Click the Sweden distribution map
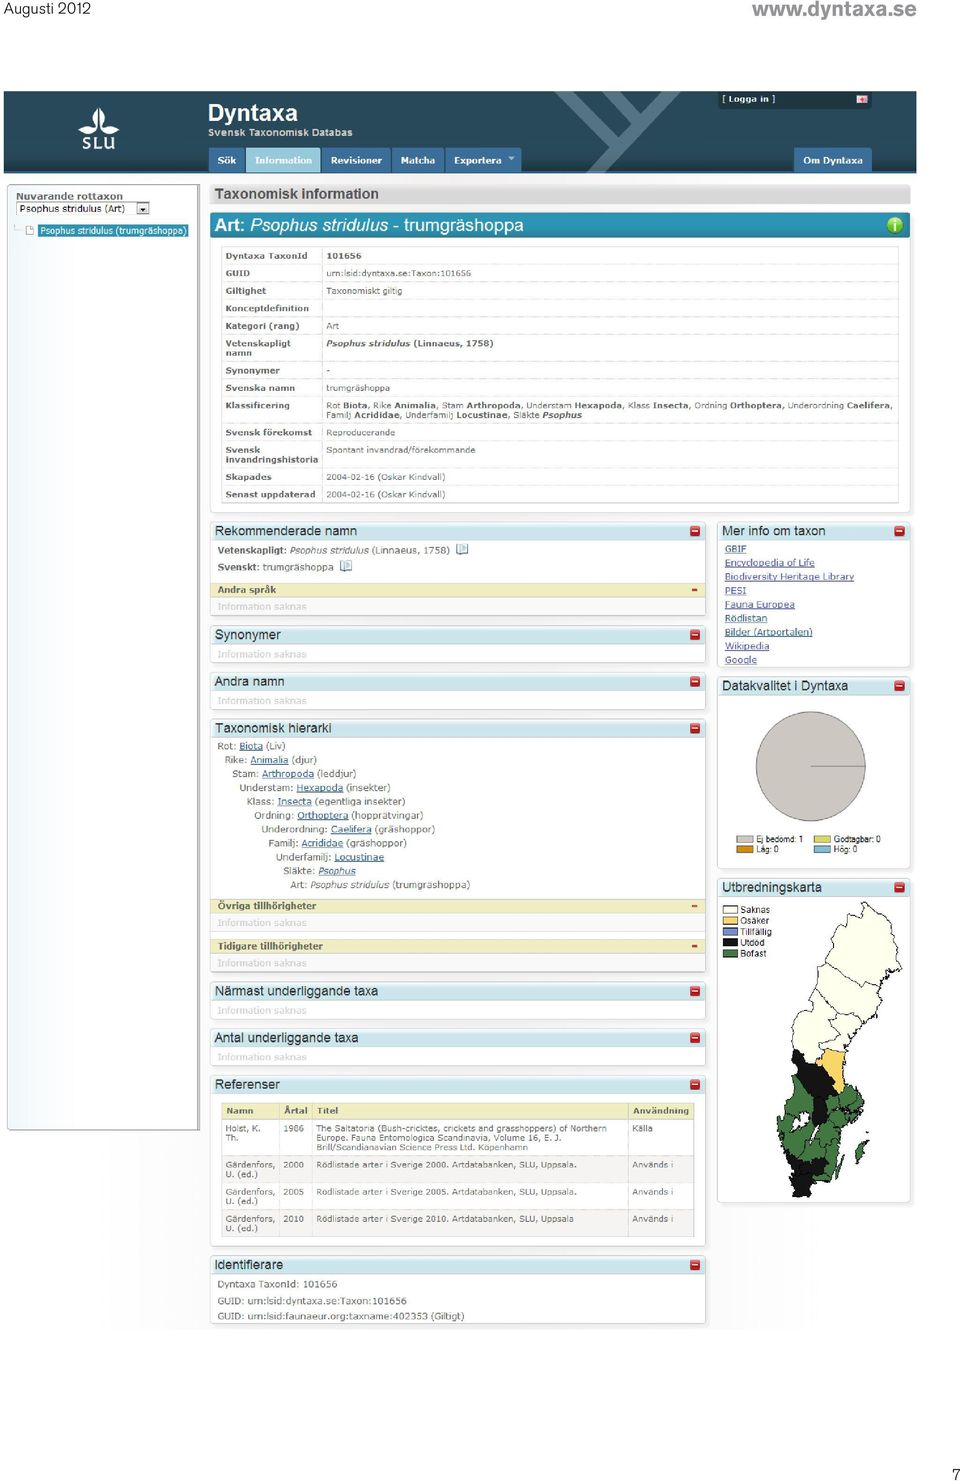960x1481 pixels. pos(838,1048)
